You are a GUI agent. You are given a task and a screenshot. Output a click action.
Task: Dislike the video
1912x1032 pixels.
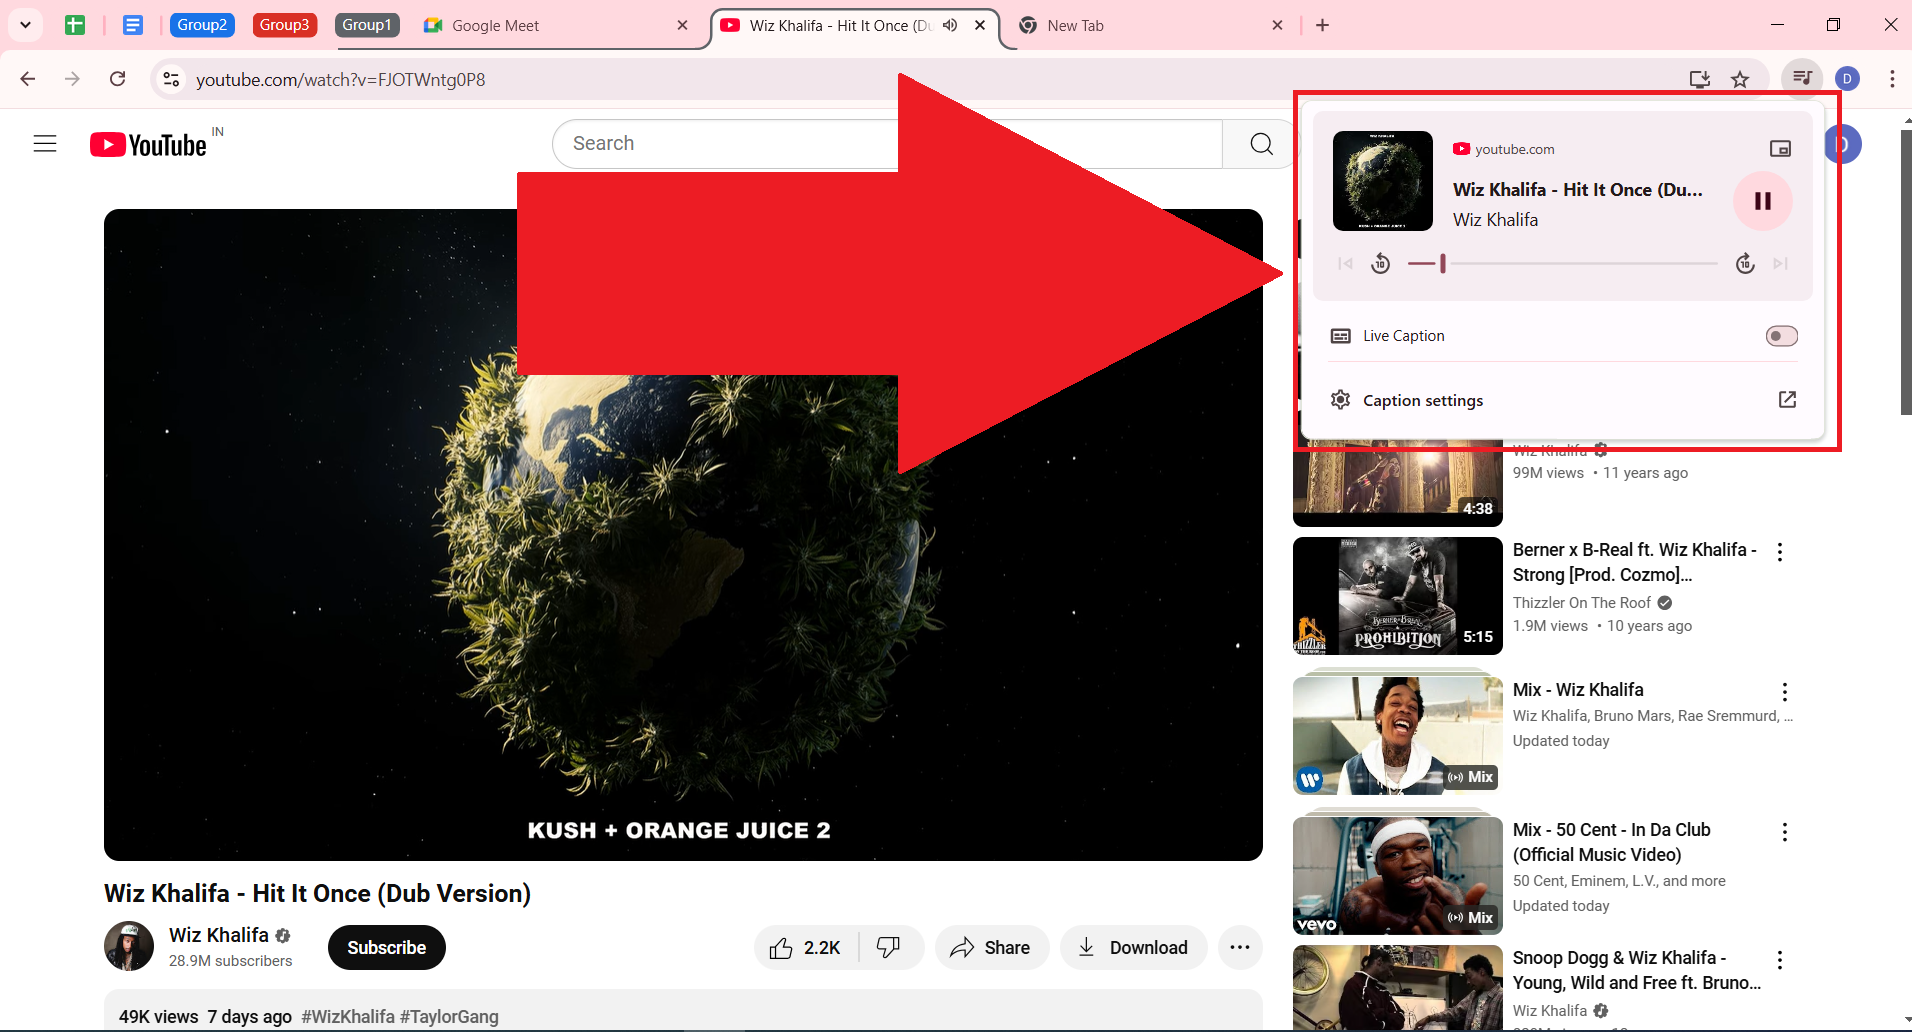(889, 948)
